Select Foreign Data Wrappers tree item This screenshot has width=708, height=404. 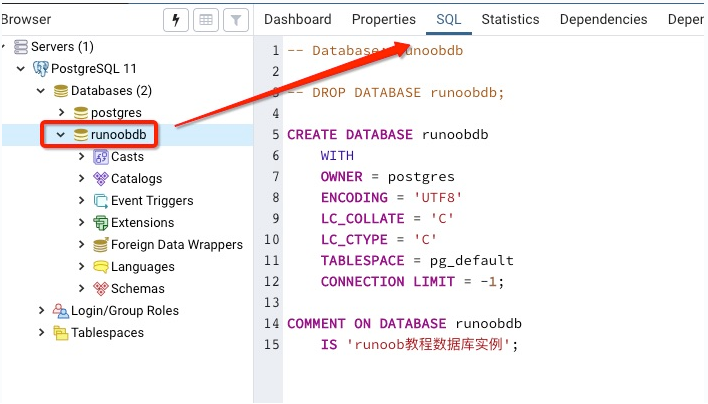point(176,245)
